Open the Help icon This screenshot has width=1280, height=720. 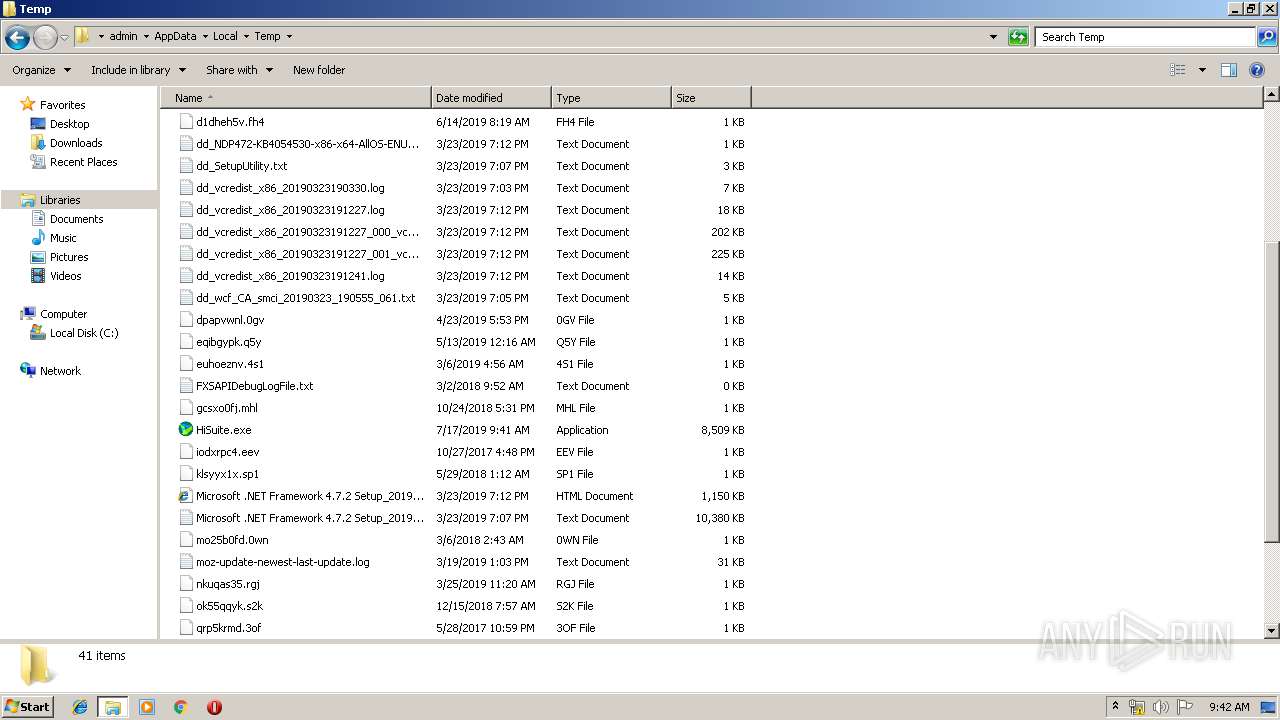[x=1258, y=70]
